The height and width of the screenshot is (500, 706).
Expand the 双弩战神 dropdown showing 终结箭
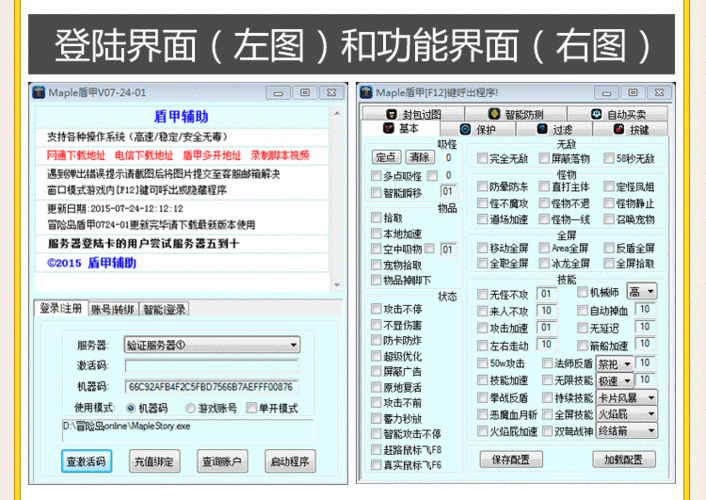[627, 431]
